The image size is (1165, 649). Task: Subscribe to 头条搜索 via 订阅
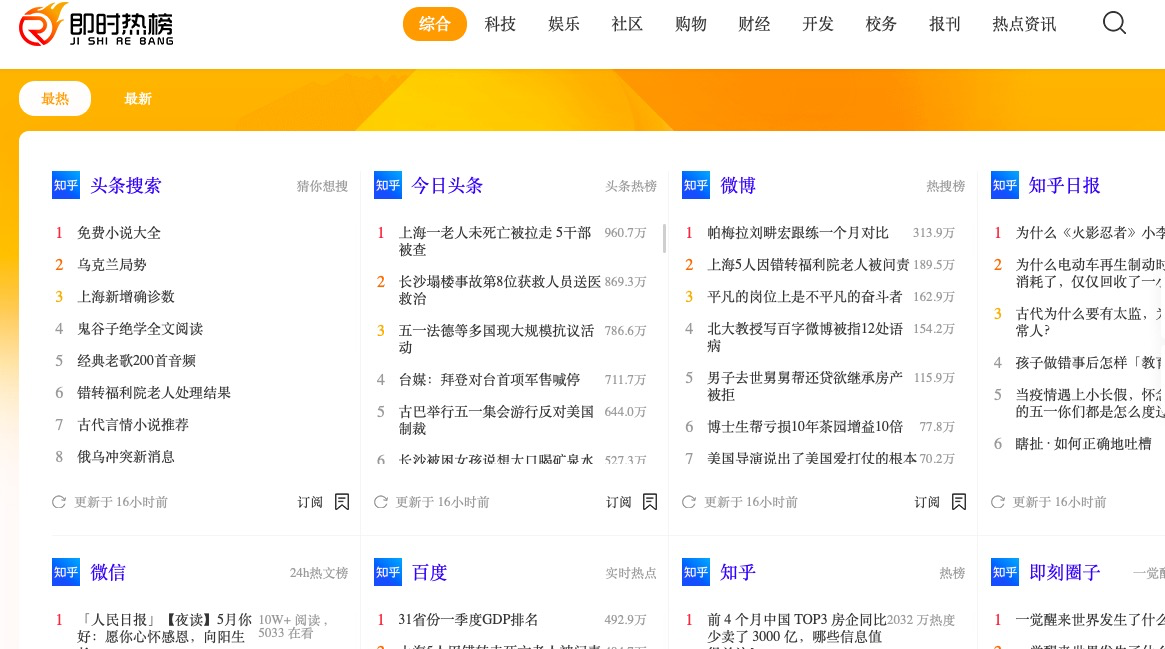tap(310, 502)
